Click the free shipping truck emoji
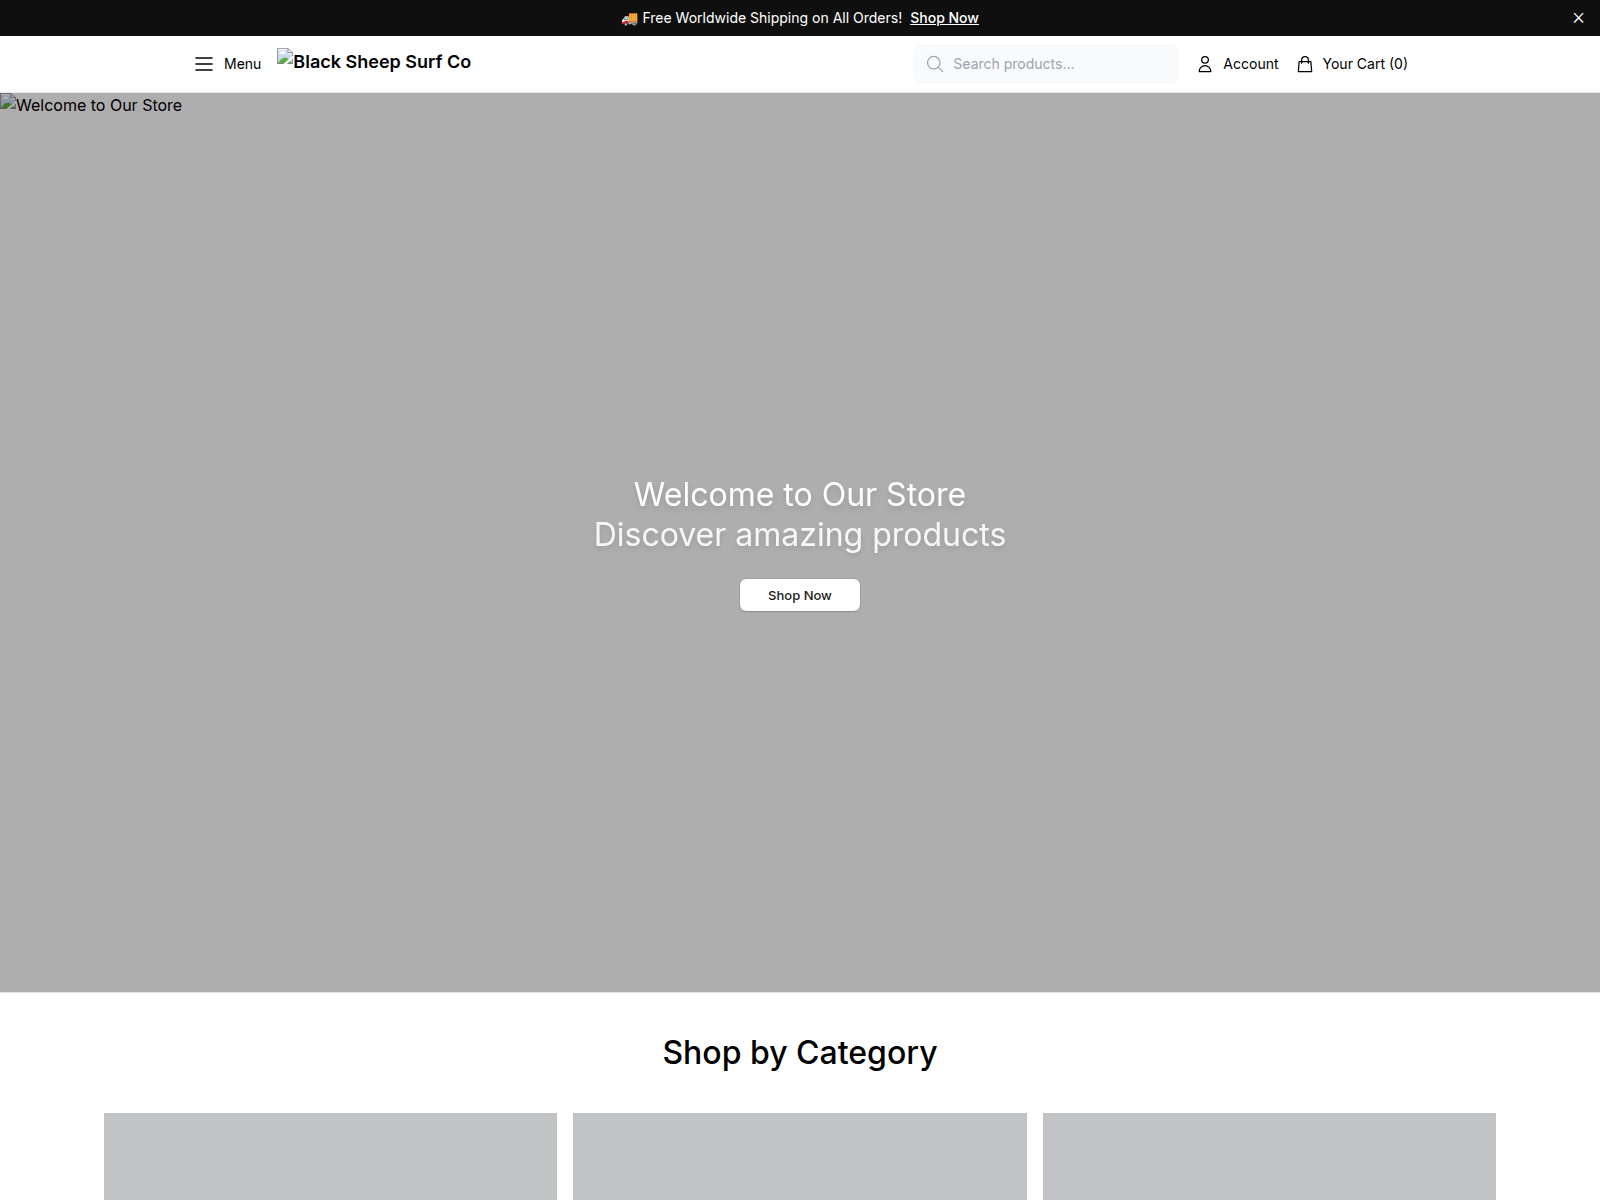 [x=629, y=18]
